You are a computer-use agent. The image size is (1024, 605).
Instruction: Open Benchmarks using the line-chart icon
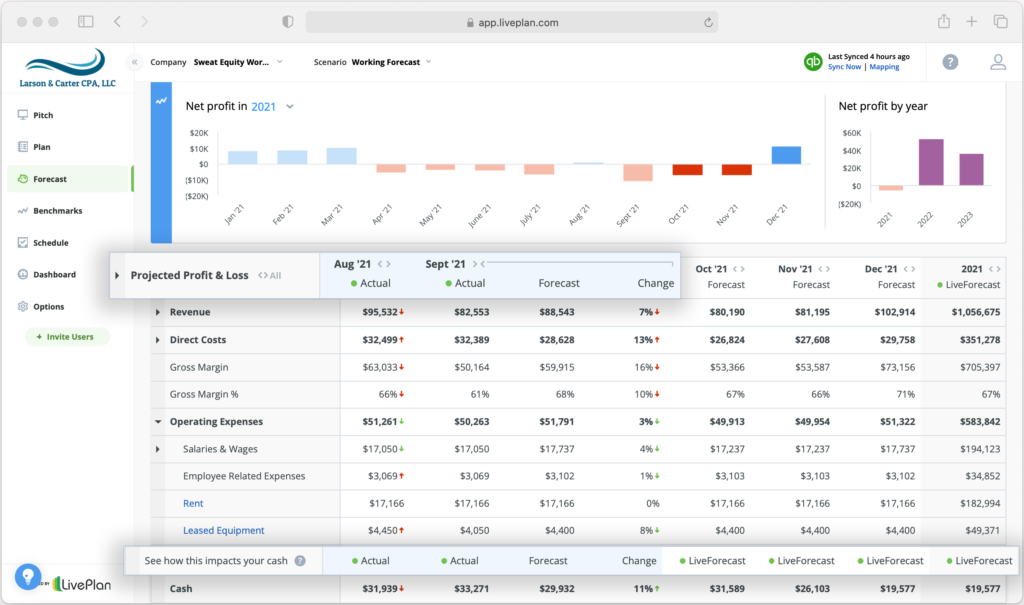tap(21, 210)
